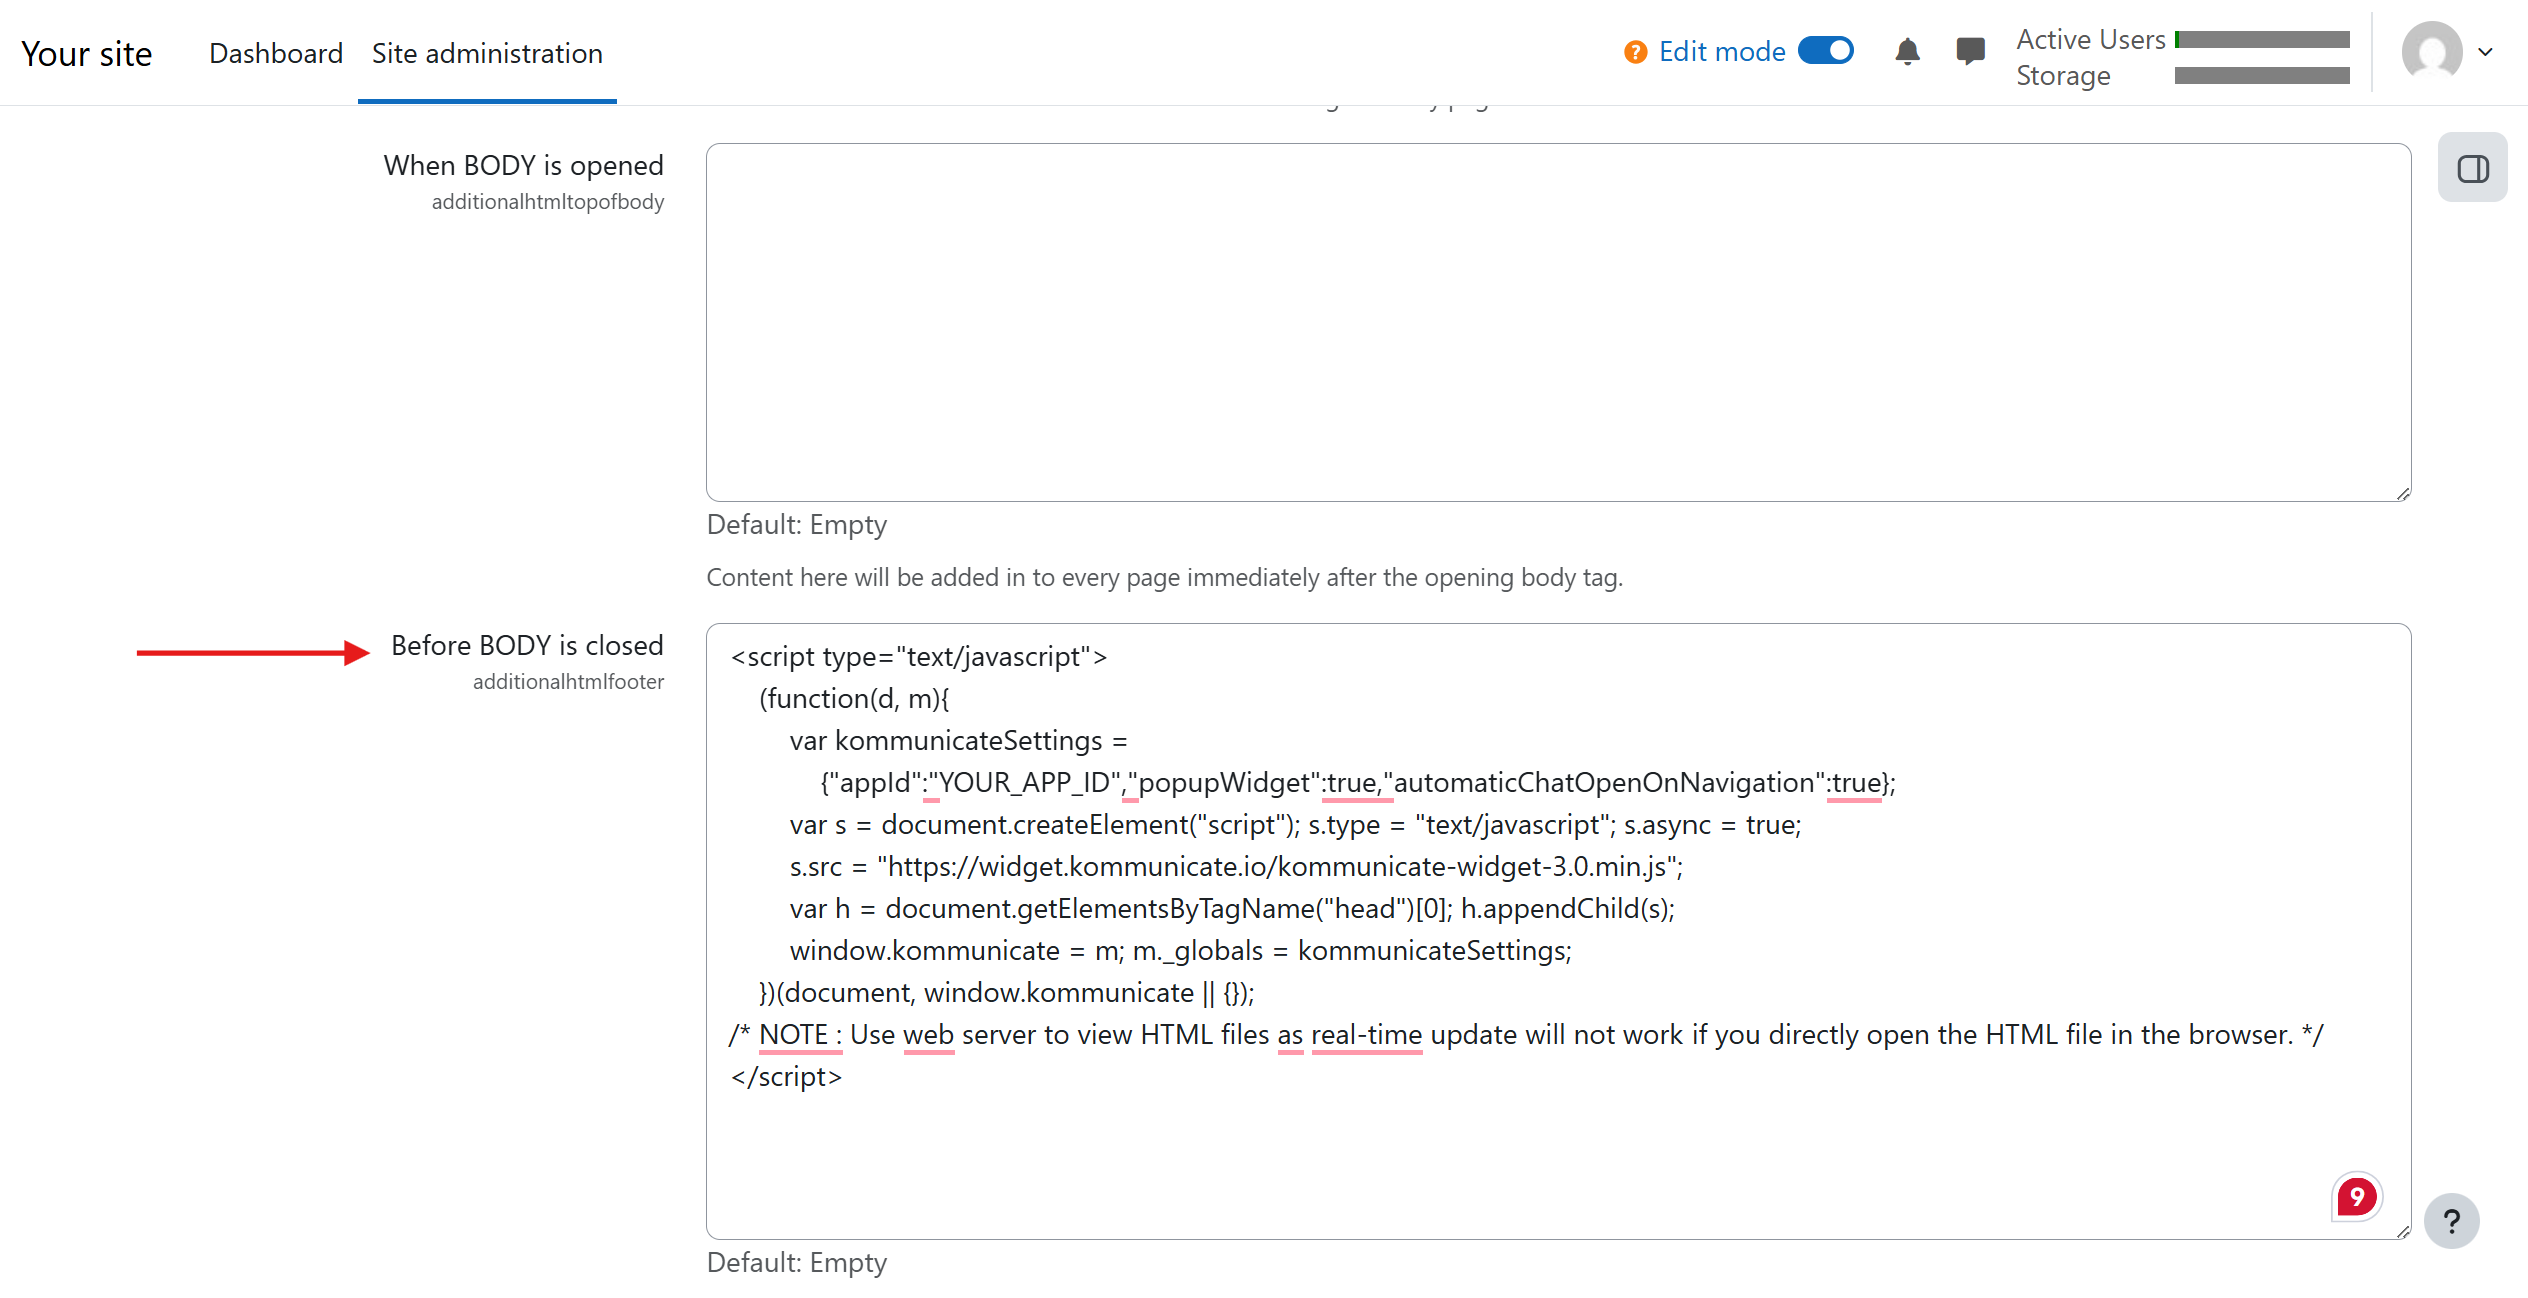The height and width of the screenshot is (1298, 2528).
Task: Open the notifications bell icon
Action: [1907, 51]
